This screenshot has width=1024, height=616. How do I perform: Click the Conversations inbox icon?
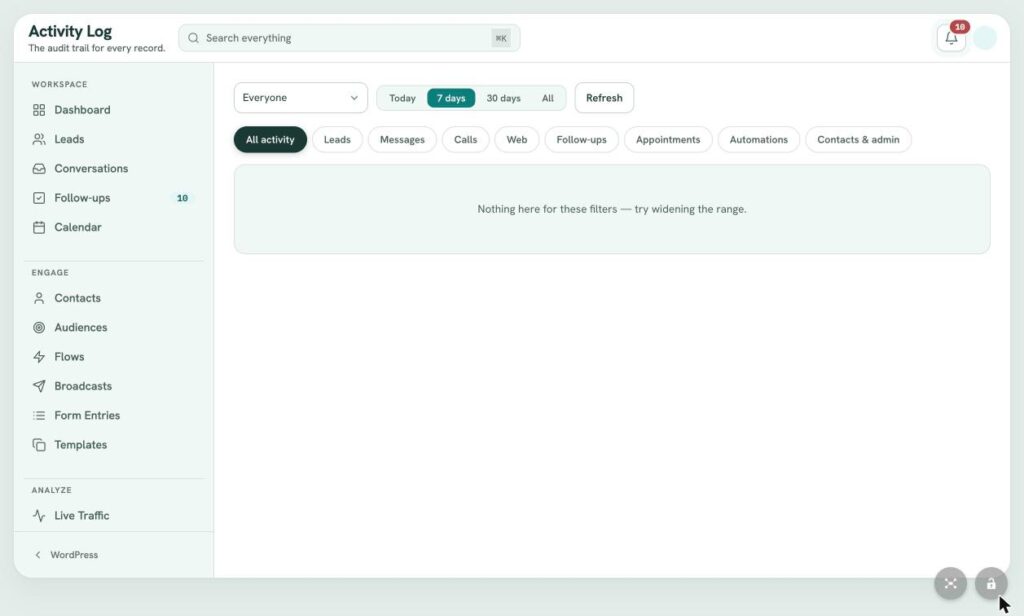[39, 169]
